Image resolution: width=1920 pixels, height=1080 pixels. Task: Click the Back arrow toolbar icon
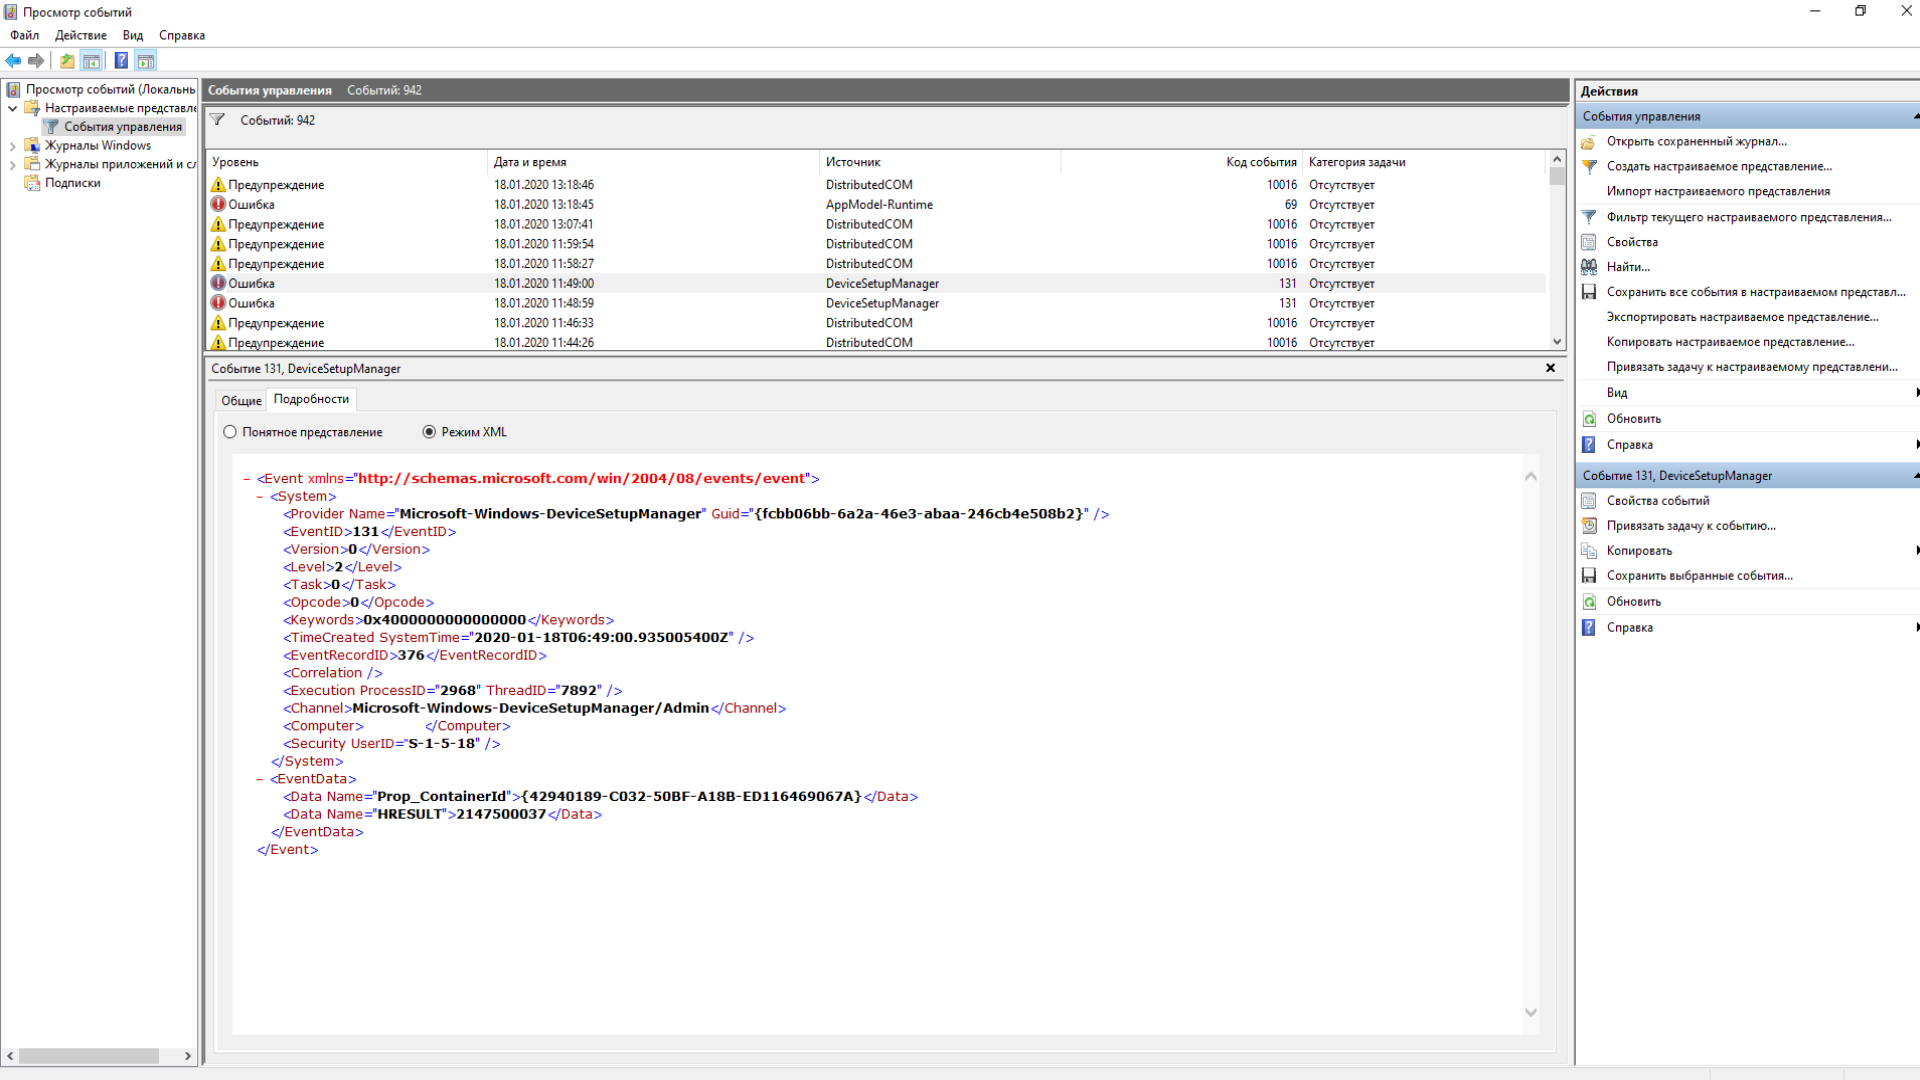(x=13, y=61)
